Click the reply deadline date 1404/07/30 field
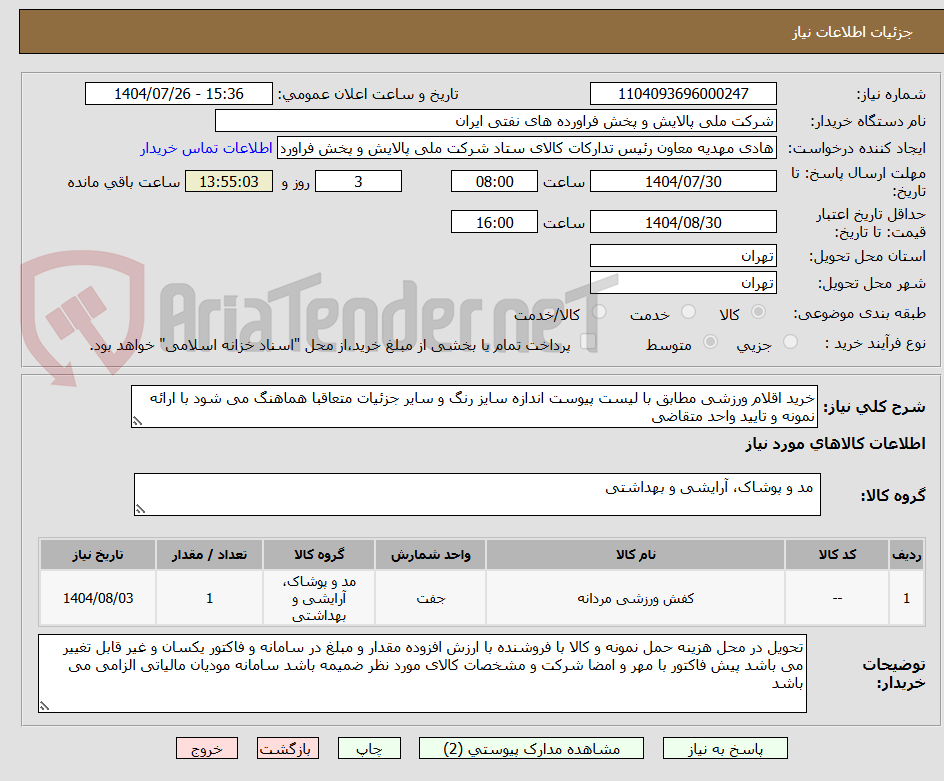Viewport: 944px width, 781px height. 683,181
